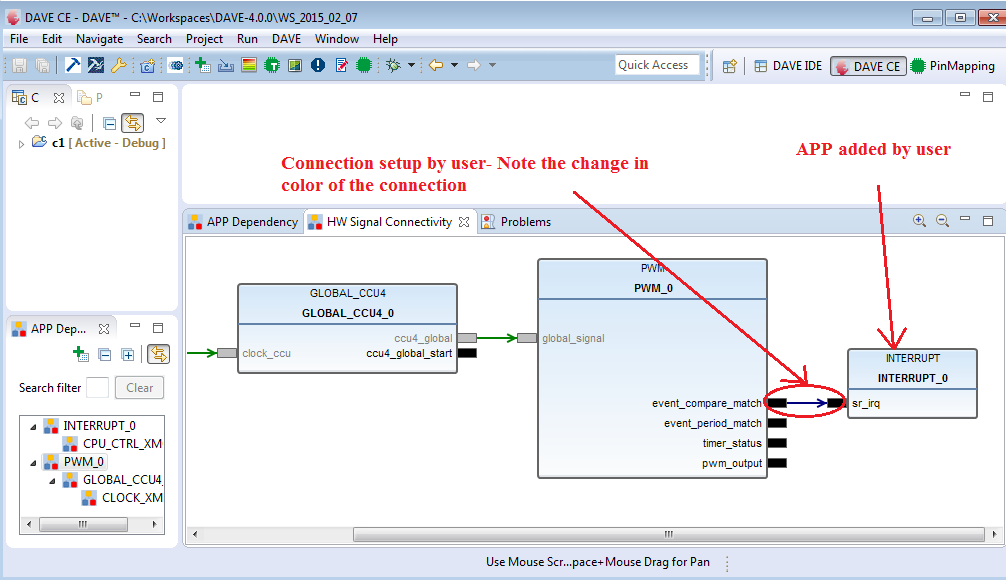
Task: Click Expand All icon in APP Dep panel
Action: [128, 354]
